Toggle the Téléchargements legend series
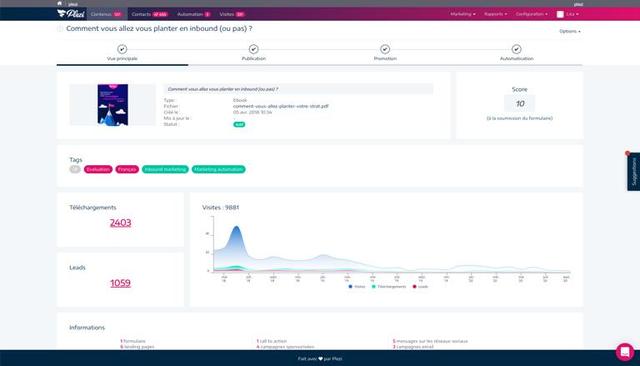This screenshot has width=640, height=366. 389,286
